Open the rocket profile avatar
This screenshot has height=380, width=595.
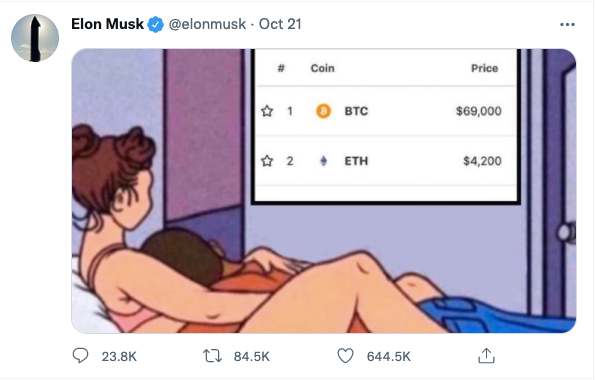pos(35,38)
